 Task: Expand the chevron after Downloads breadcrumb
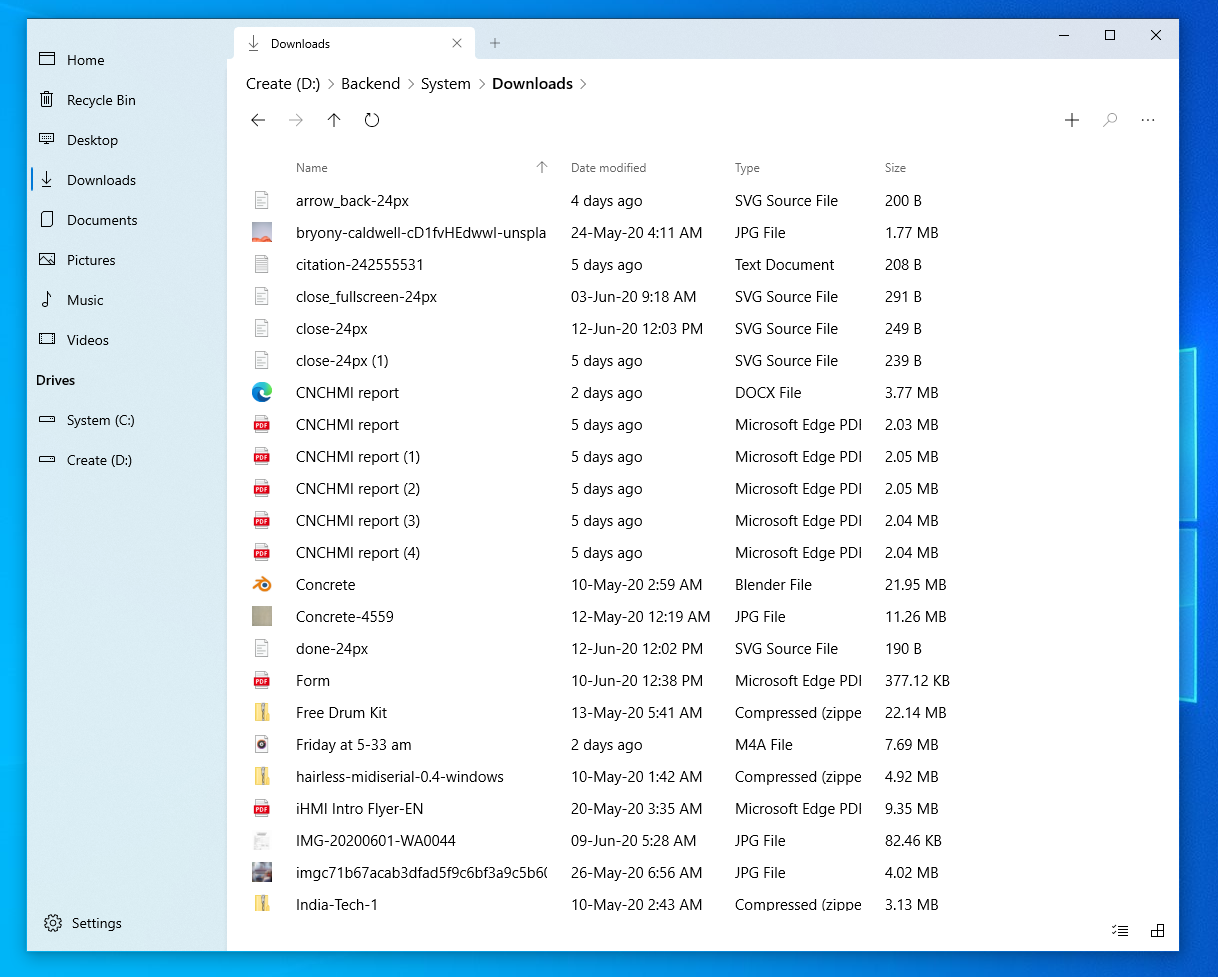click(584, 84)
